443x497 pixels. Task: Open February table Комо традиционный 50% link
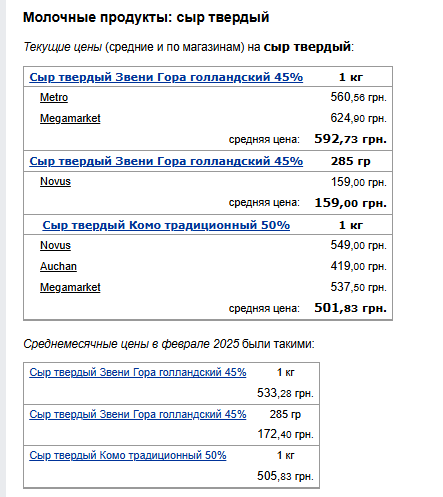(x=128, y=455)
